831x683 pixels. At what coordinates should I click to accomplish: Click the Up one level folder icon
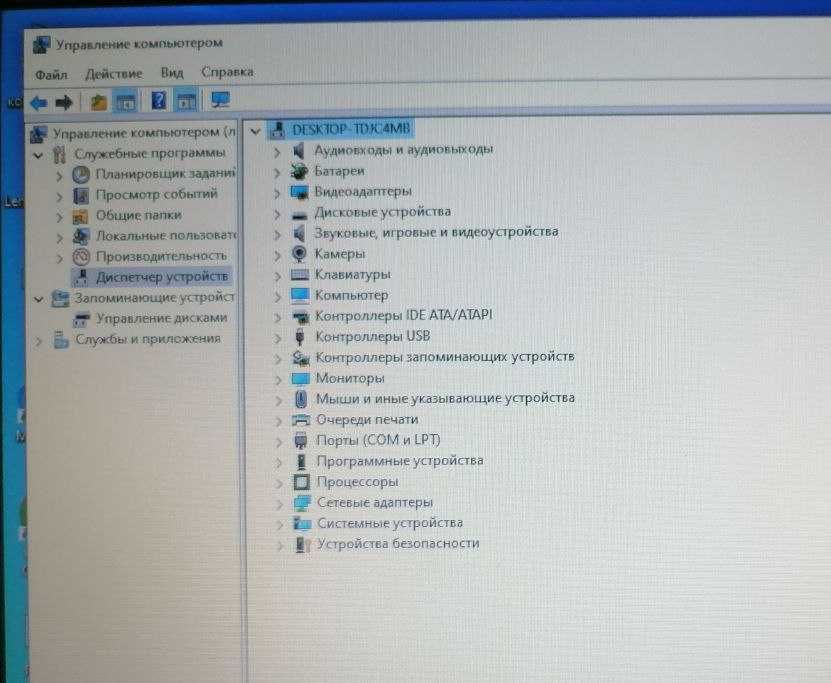coord(99,102)
